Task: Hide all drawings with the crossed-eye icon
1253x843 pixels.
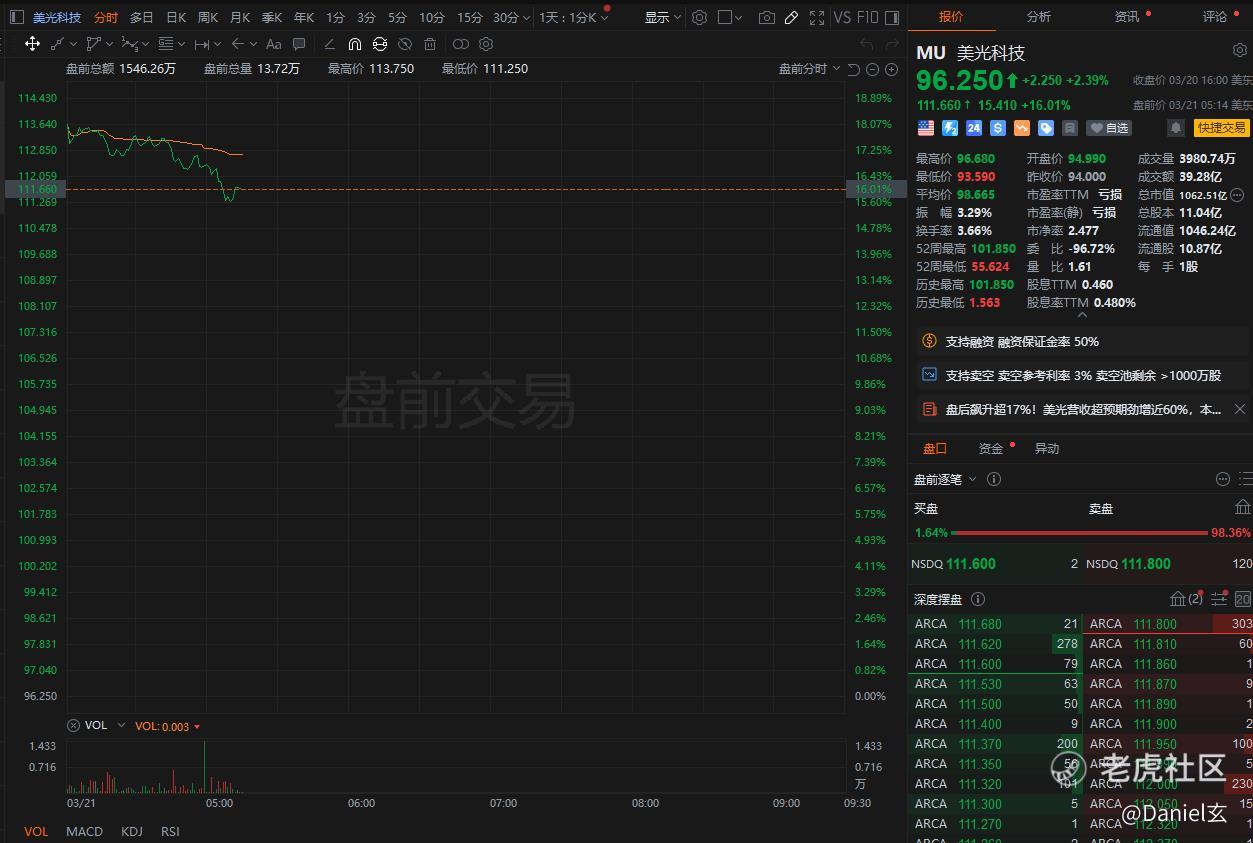Action: tap(405, 44)
